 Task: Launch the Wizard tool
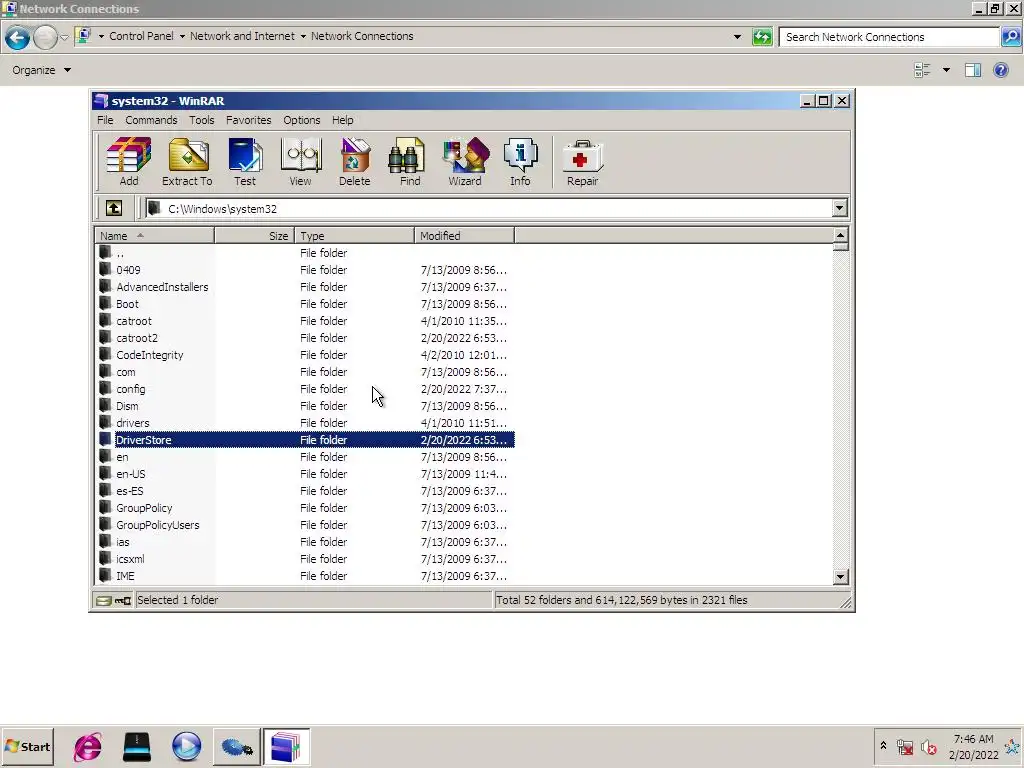click(465, 162)
